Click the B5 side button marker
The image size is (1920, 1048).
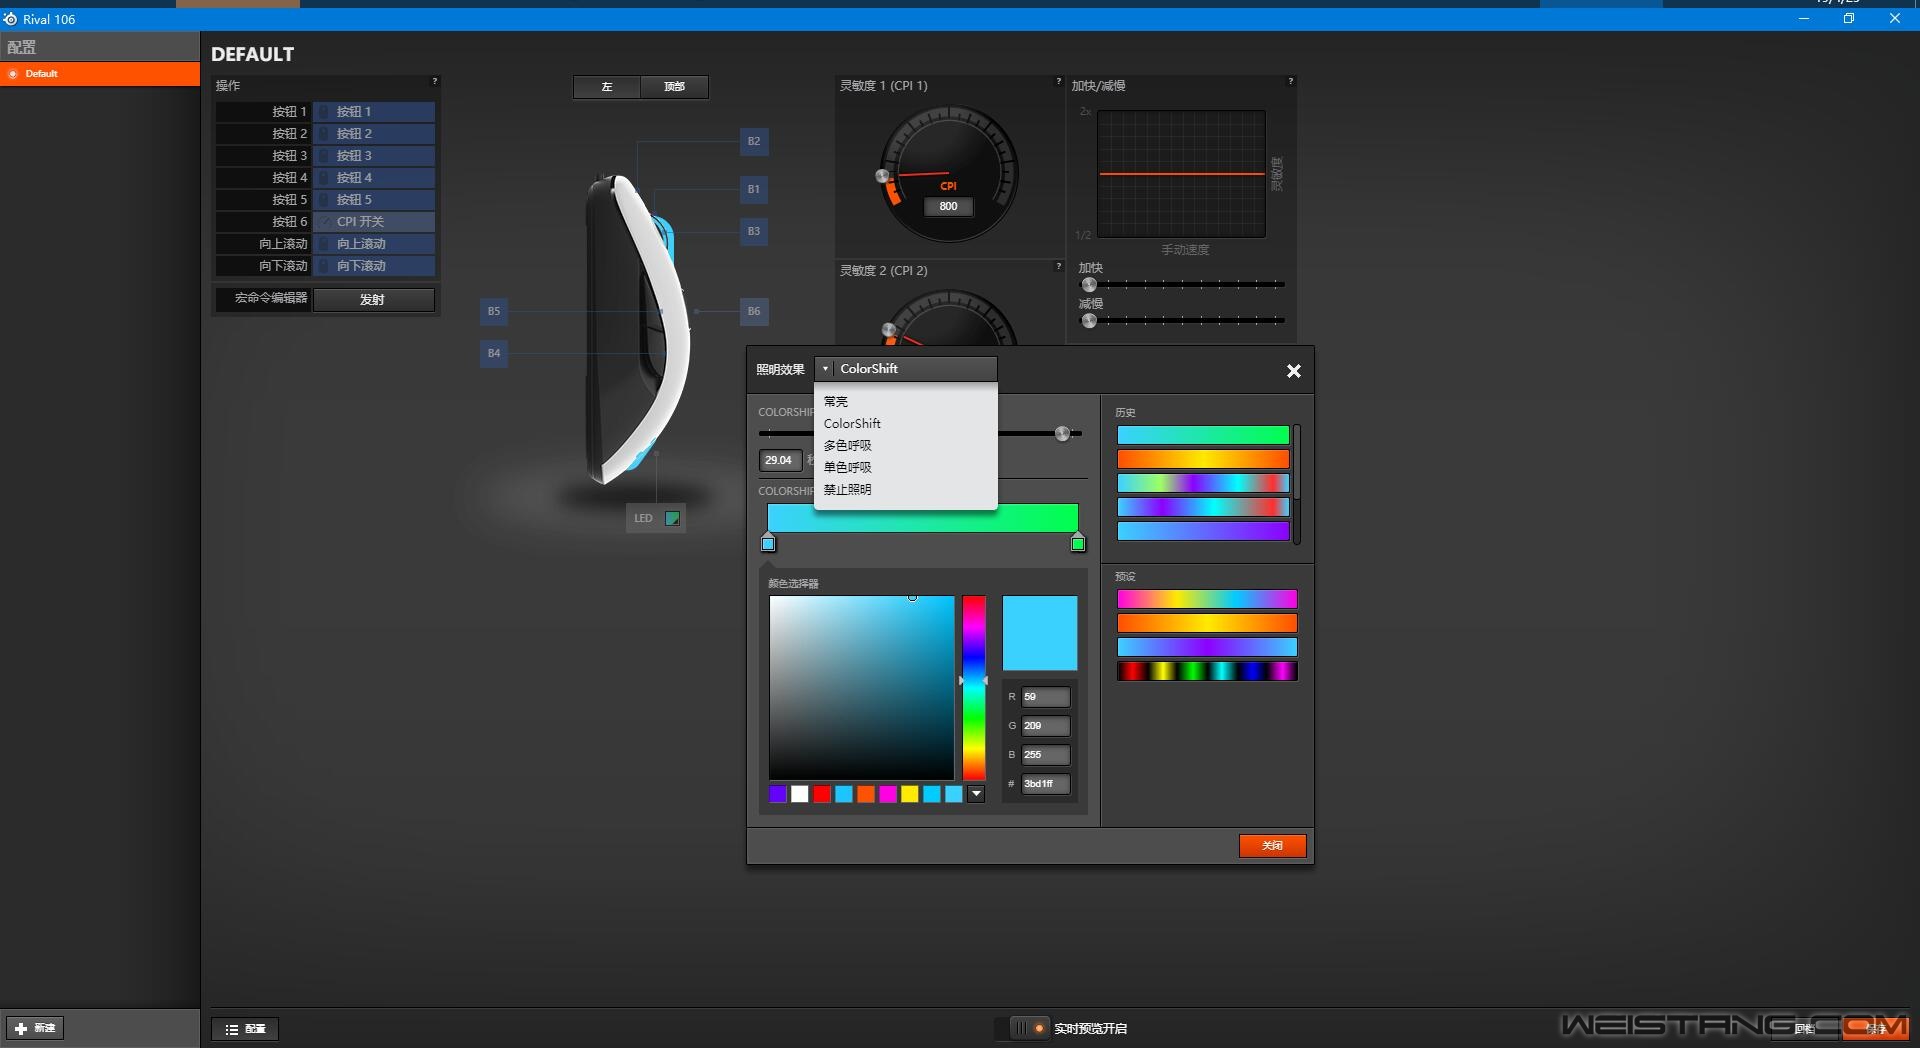click(494, 311)
